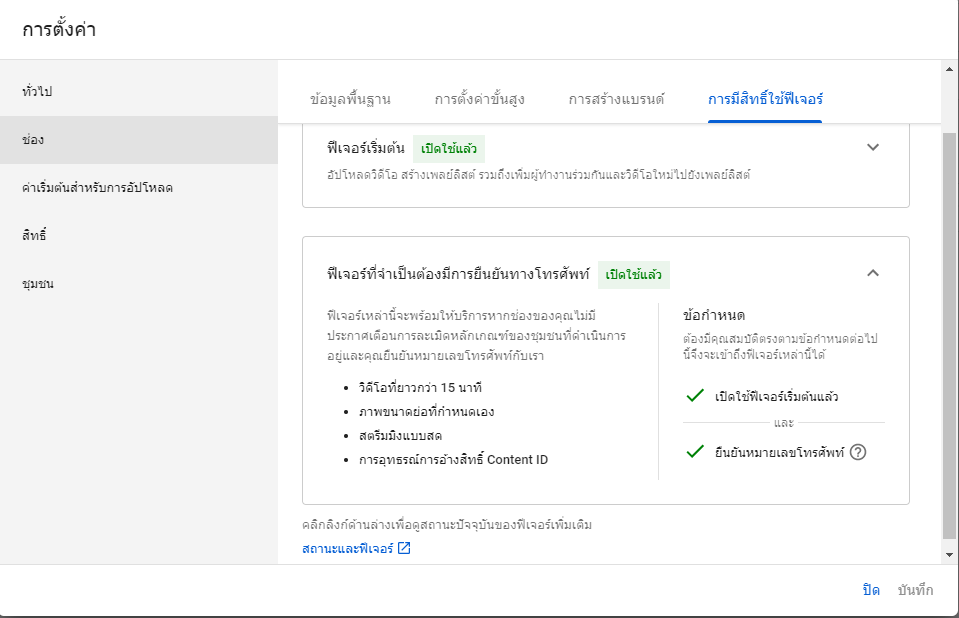Open the การสร้างแบรนด์ tab

pyautogui.click(x=616, y=99)
